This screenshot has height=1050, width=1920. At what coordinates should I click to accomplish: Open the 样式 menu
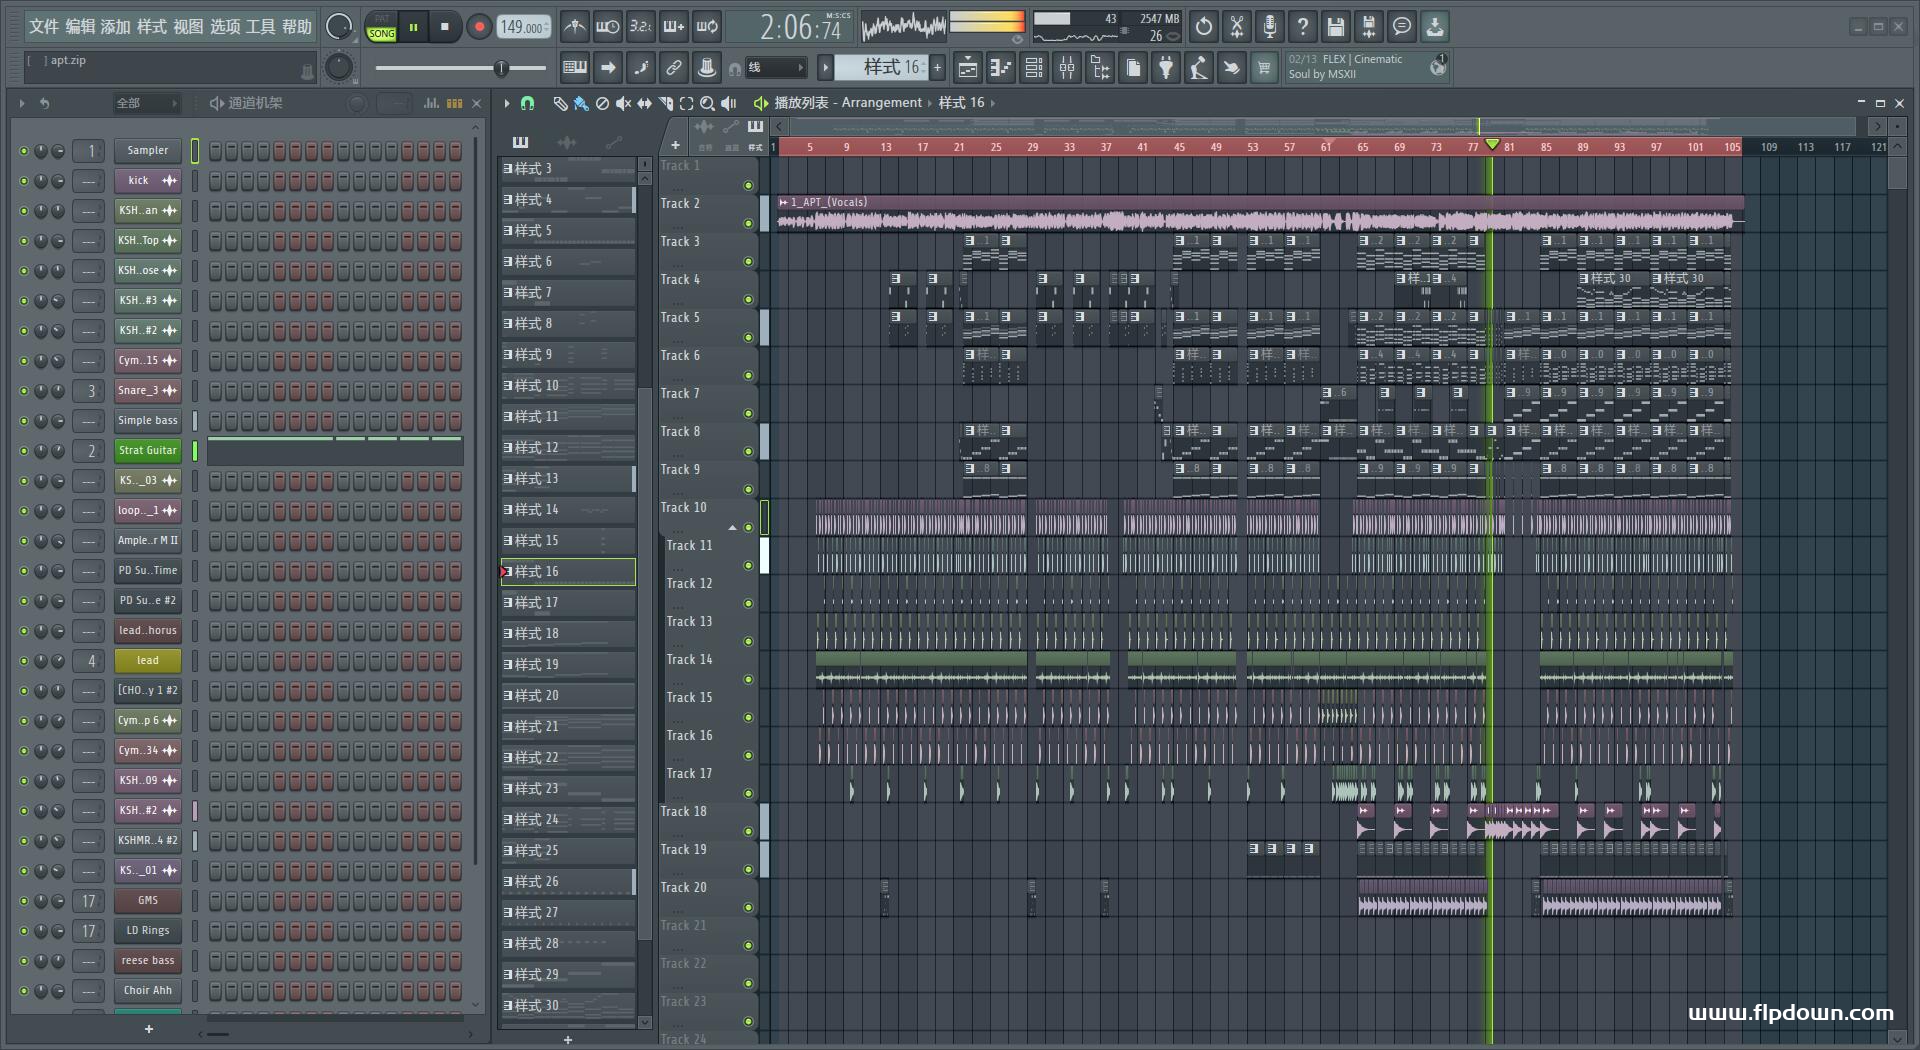click(x=152, y=27)
